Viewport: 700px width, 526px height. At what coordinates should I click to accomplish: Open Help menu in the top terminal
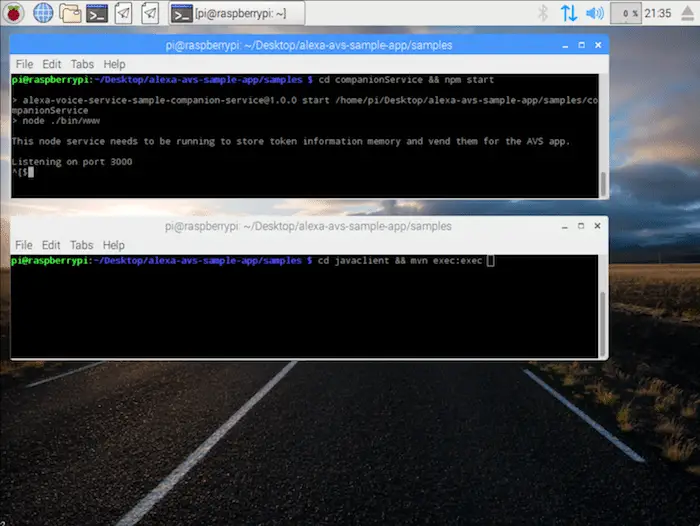[114, 64]
